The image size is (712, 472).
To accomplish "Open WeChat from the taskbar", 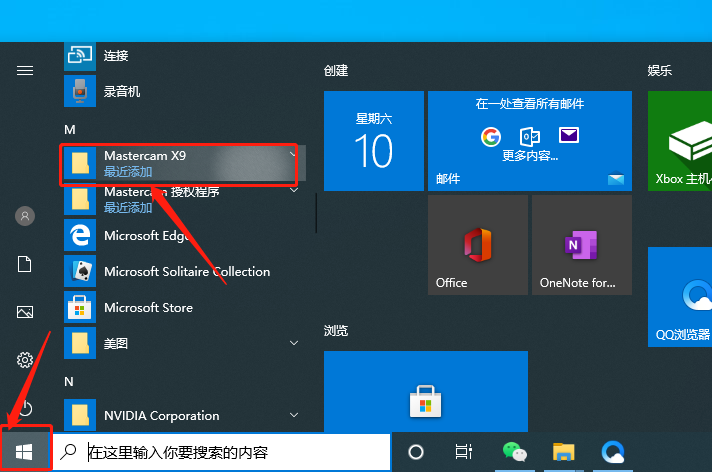I will coord(514,452).
